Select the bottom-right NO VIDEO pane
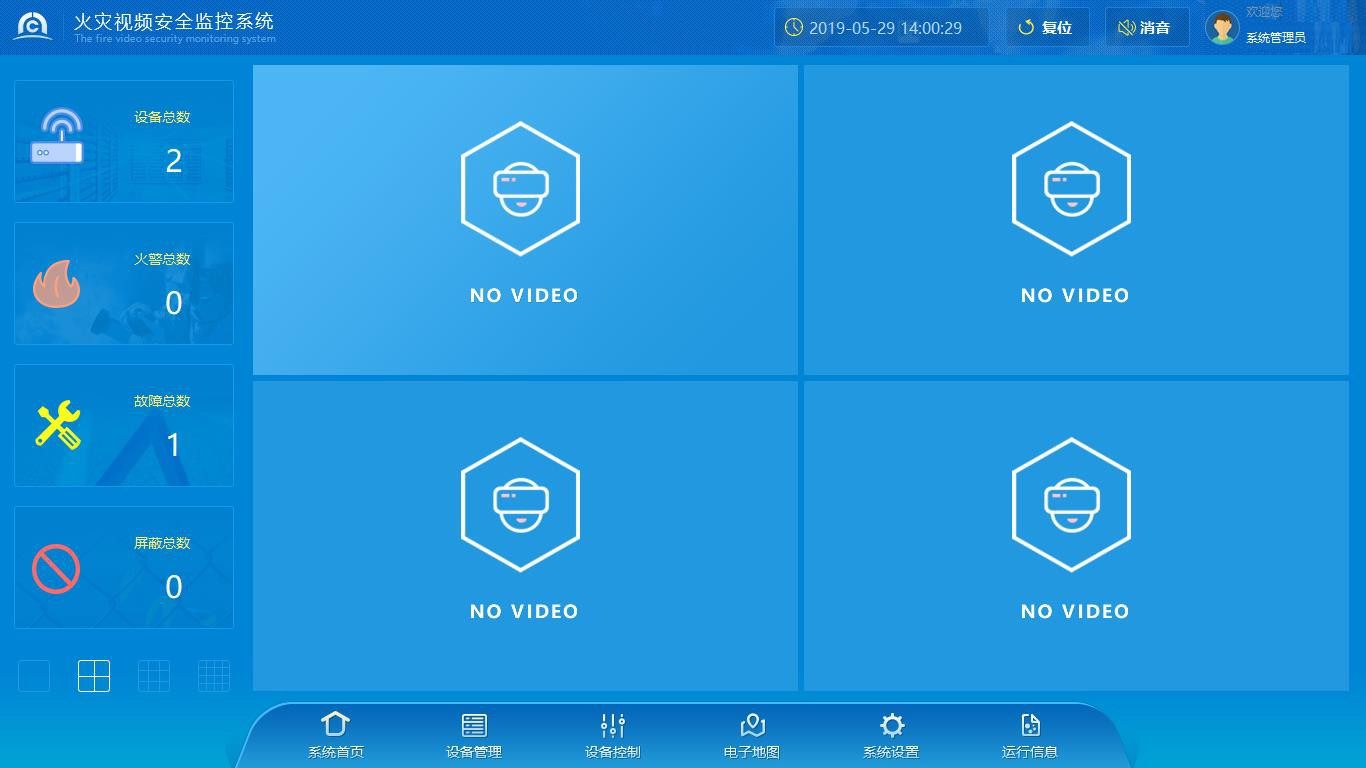 tap(1076, 535)
